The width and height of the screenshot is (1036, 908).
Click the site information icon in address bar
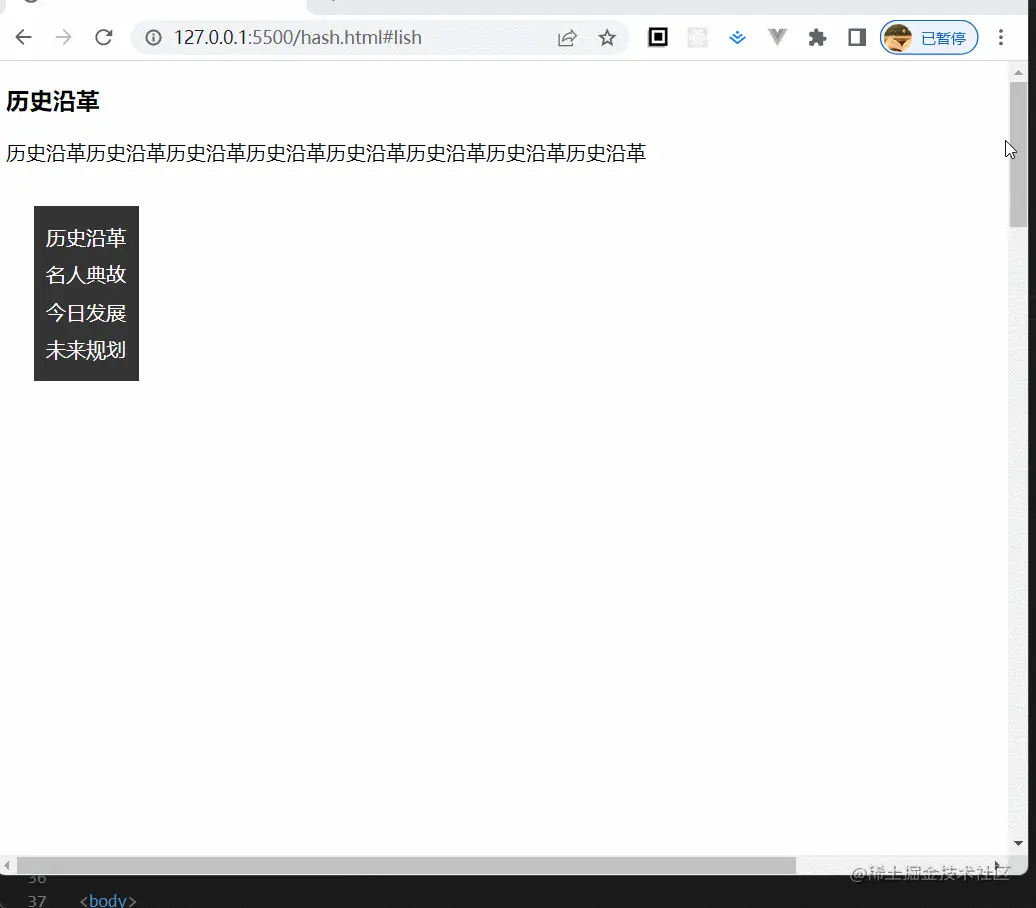152,37
